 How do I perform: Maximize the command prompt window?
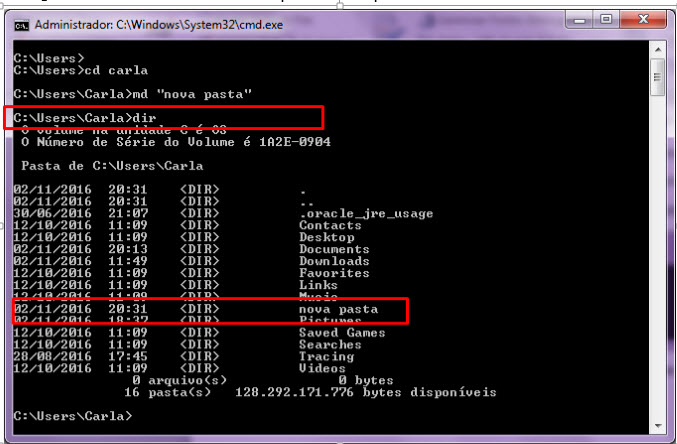point(606,20)
